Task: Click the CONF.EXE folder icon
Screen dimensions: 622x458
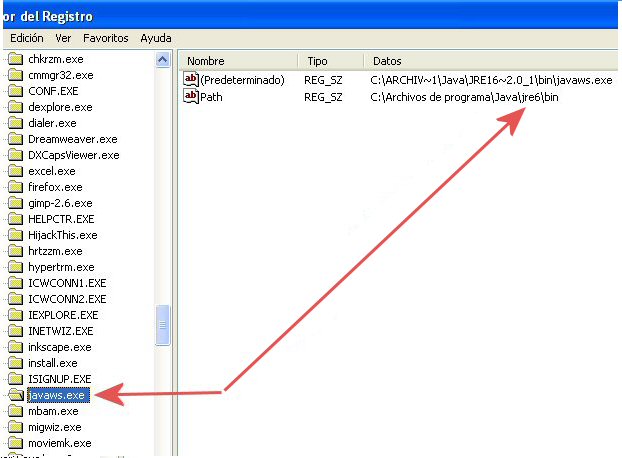Action: [15, 91]
